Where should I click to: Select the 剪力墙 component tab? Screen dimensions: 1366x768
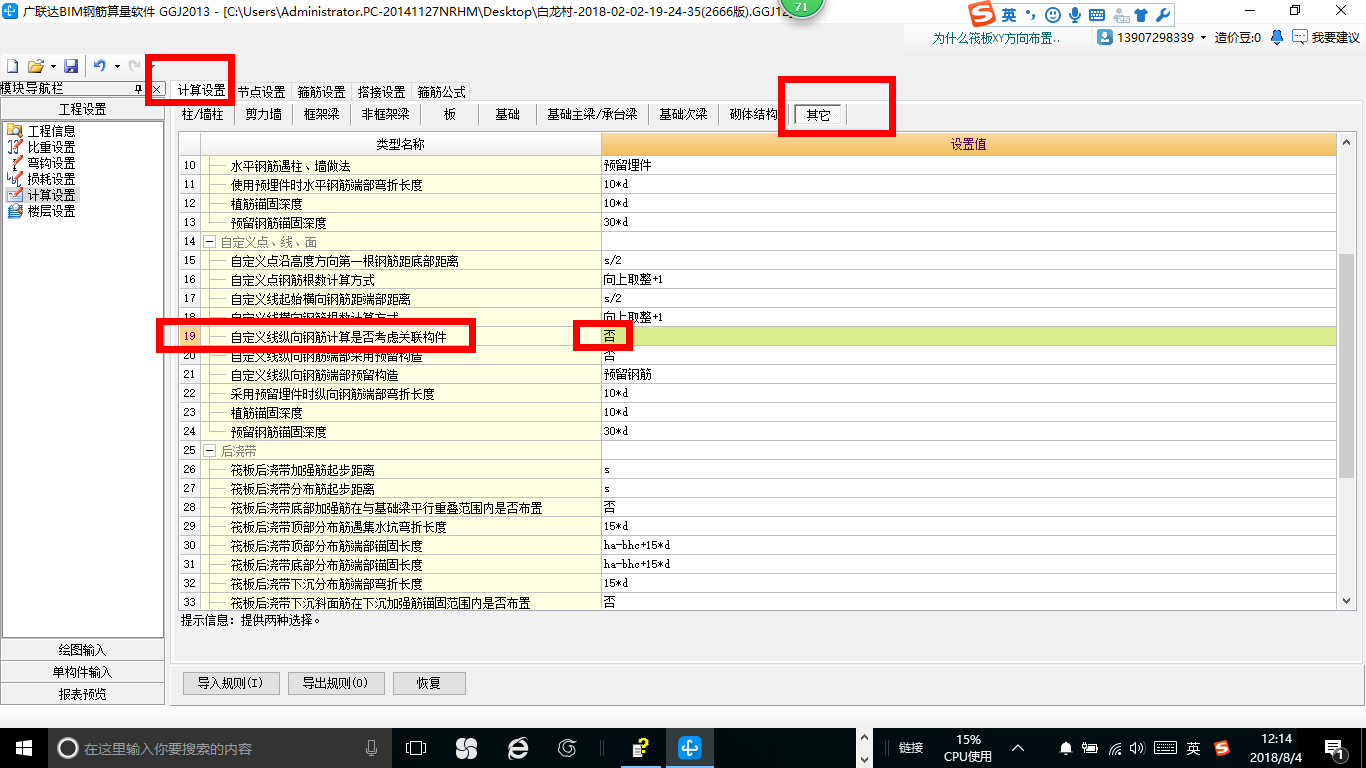pyautogui.click(x=263, y=114)
